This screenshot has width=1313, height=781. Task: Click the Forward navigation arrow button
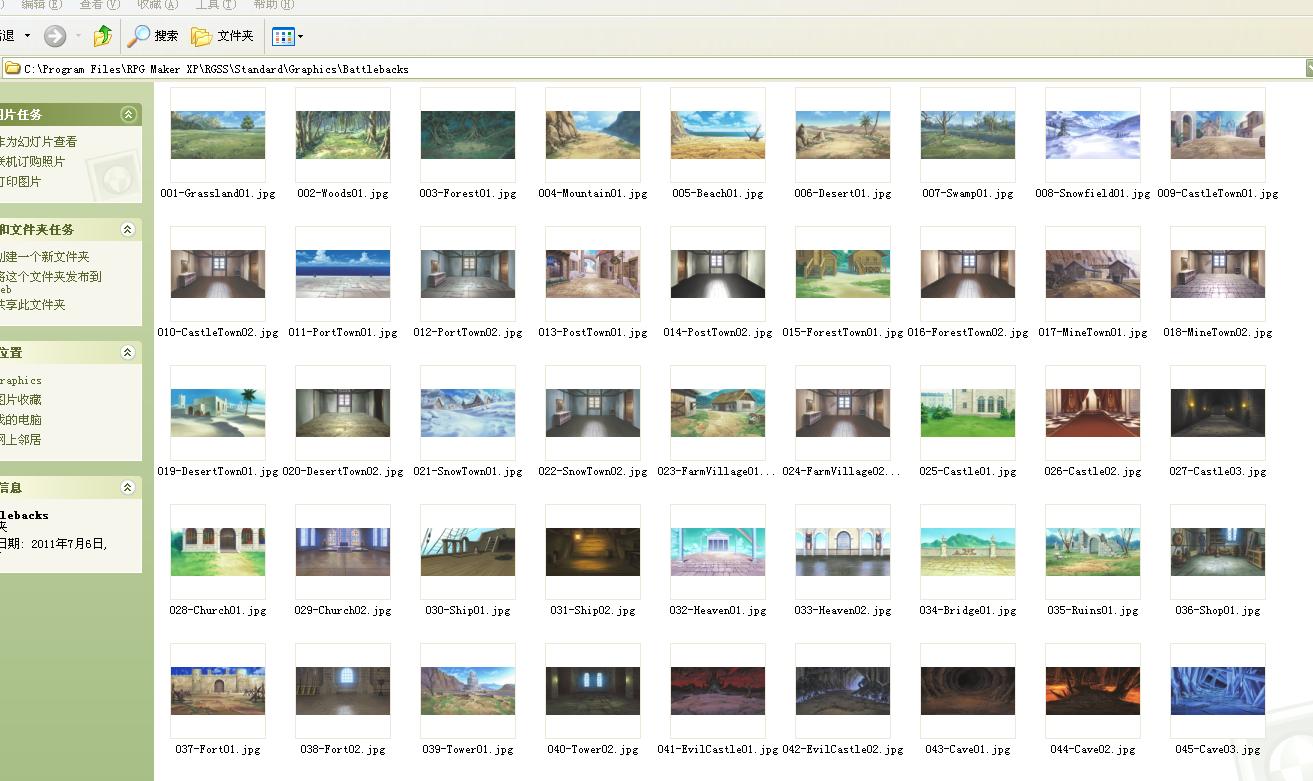click(55, 36)
